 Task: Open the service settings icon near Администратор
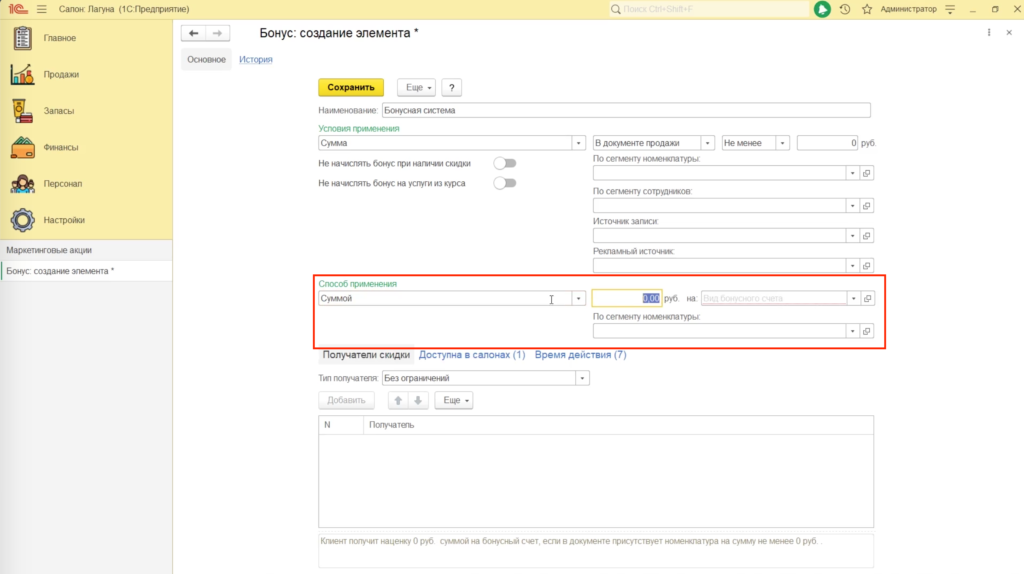click(x=950, y=9)
